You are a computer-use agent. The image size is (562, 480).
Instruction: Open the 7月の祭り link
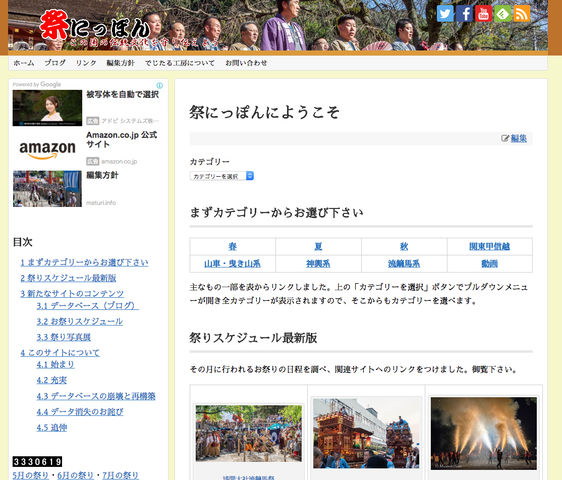[x=120, y=475]
